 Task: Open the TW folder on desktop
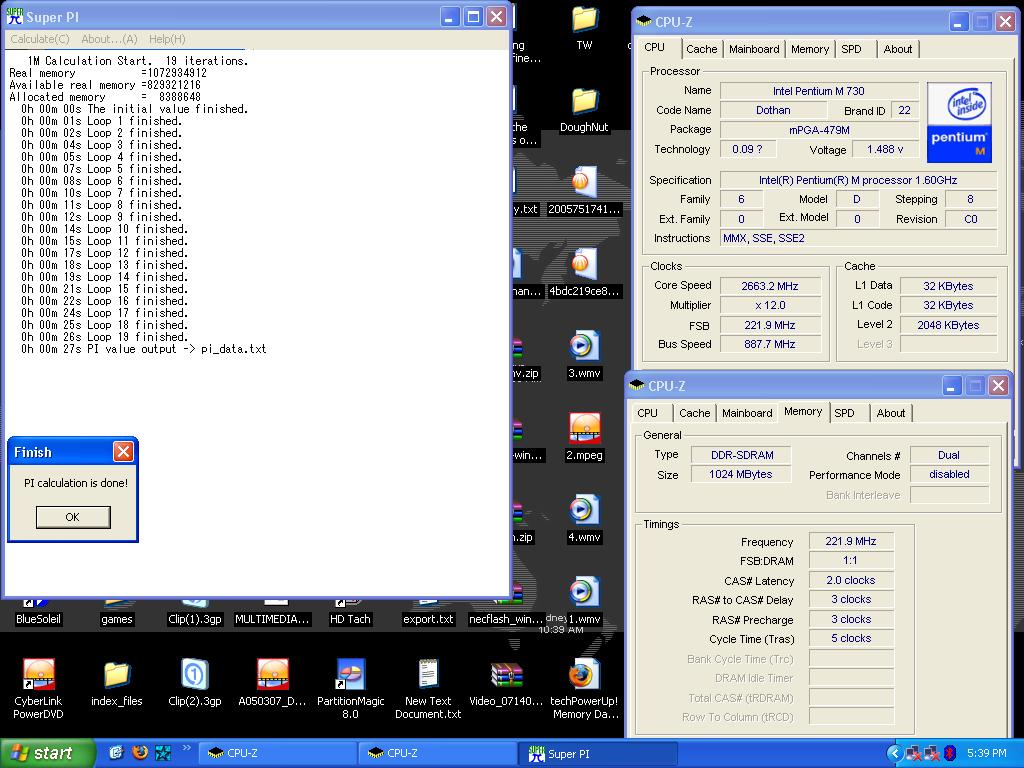pos(584,20)
